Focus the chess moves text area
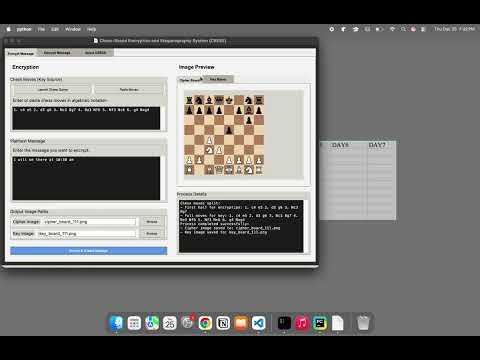 click(86, 118)
